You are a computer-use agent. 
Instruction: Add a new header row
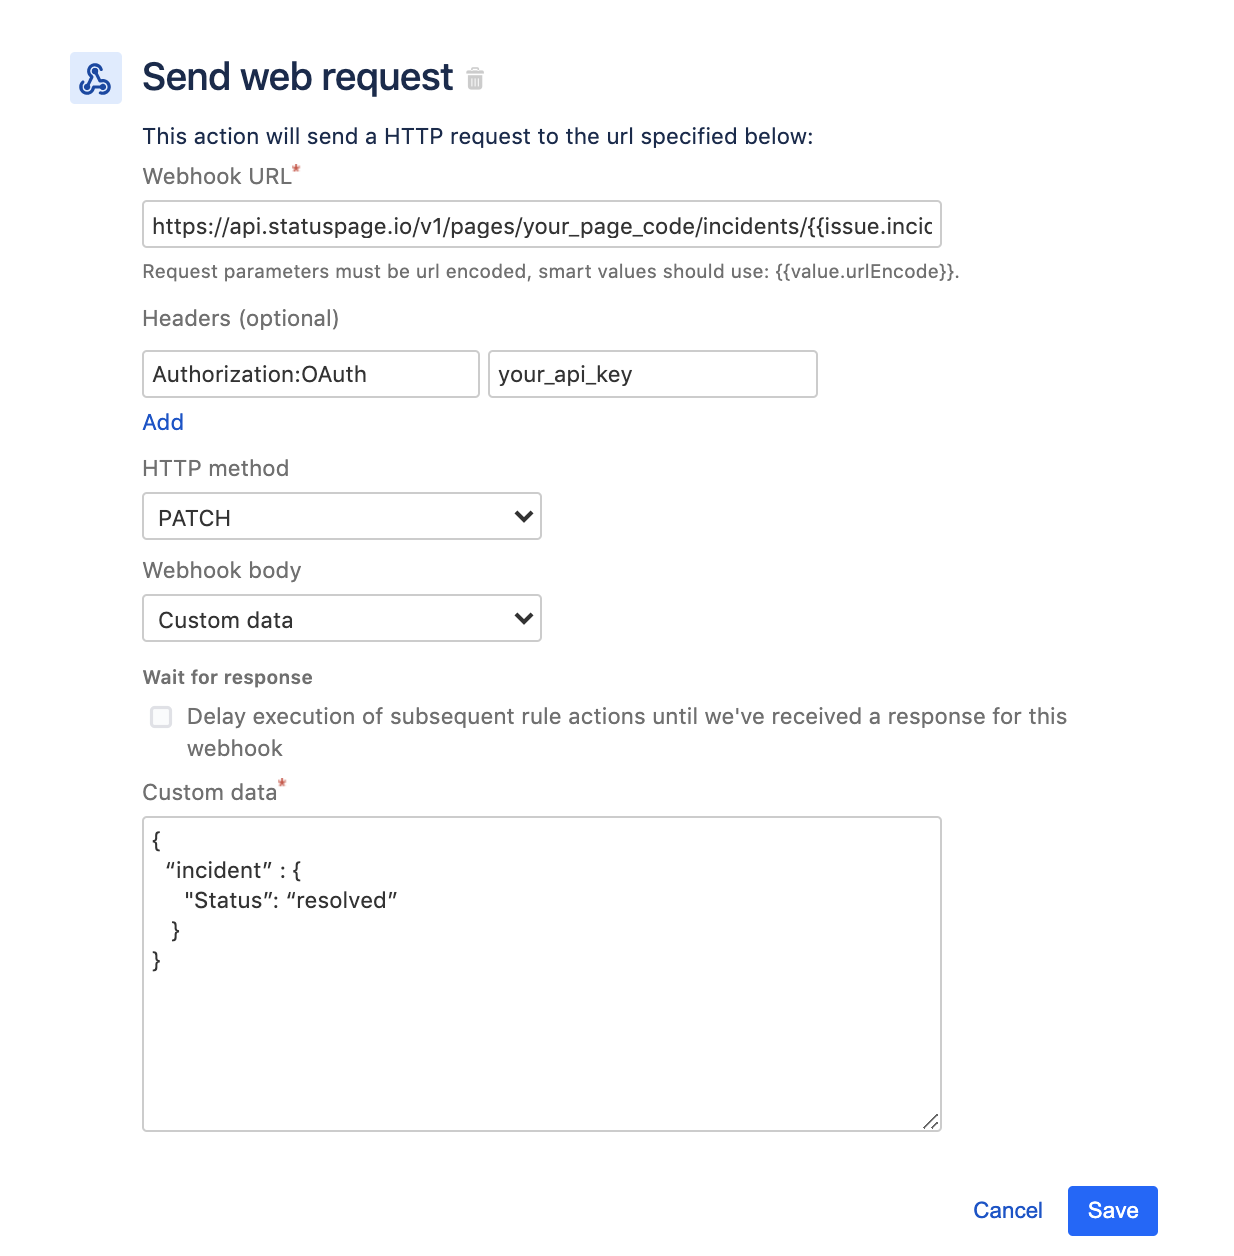(x=163, y=422)
